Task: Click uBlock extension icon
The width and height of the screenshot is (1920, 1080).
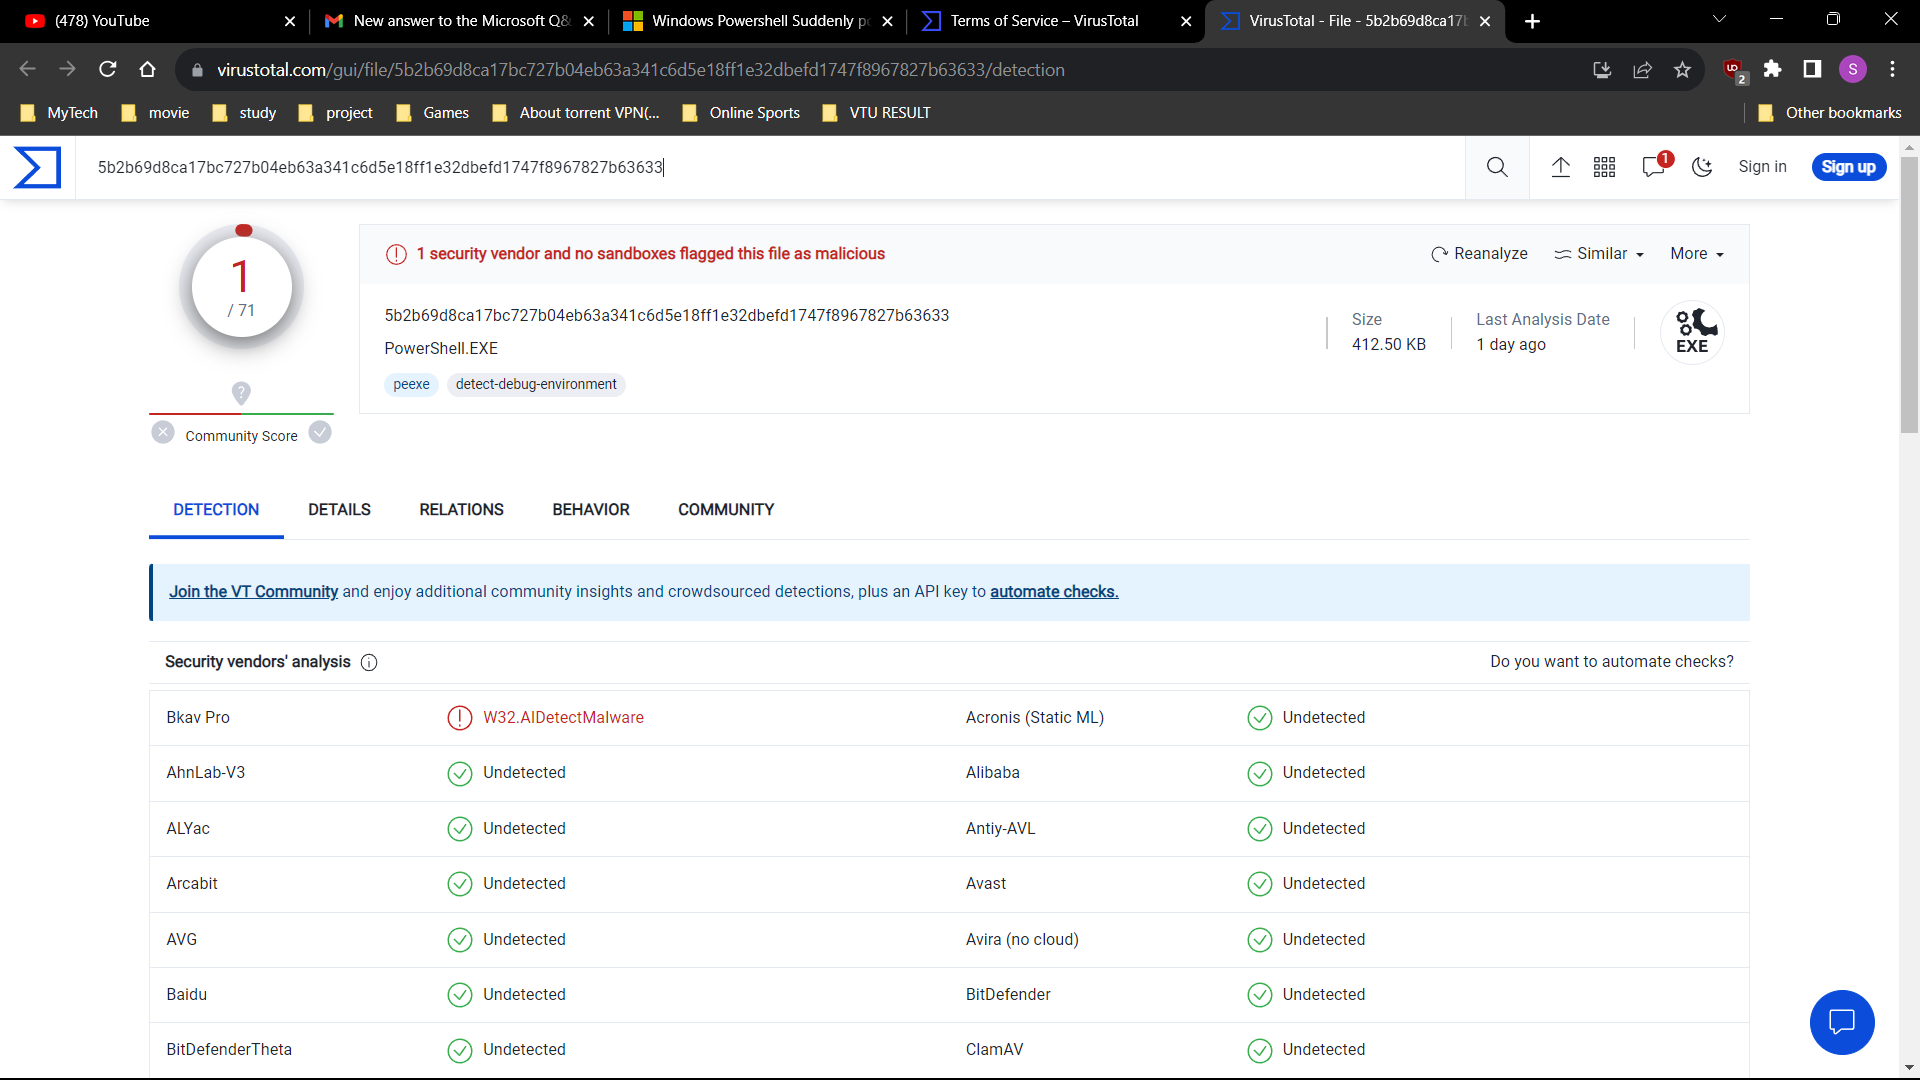Action: coord(1734,70)
